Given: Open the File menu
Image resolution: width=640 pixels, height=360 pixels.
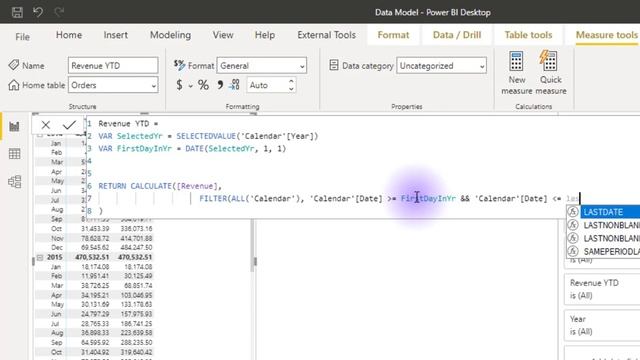Looking at the screenshot, I should pyautogui.click(x=22, y=36).
